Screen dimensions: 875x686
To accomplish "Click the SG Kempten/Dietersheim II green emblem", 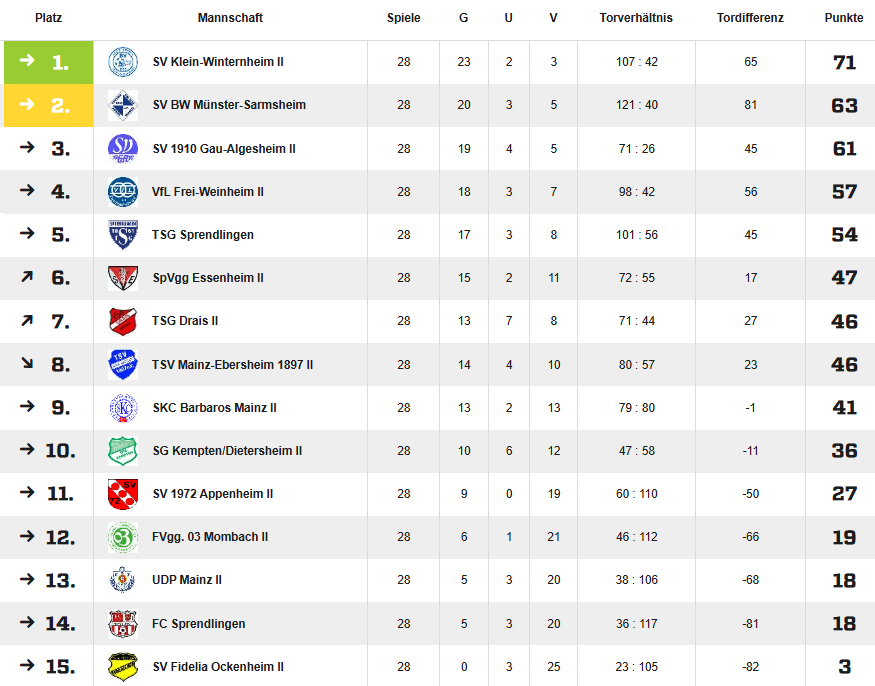I will coord(123,451).
